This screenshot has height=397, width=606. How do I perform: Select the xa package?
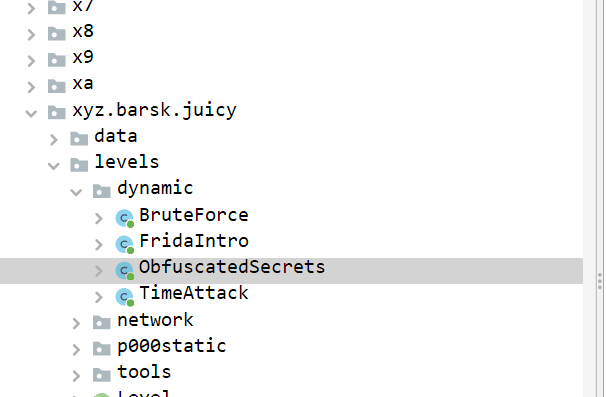pyautogui.click(x=83, y=84)
